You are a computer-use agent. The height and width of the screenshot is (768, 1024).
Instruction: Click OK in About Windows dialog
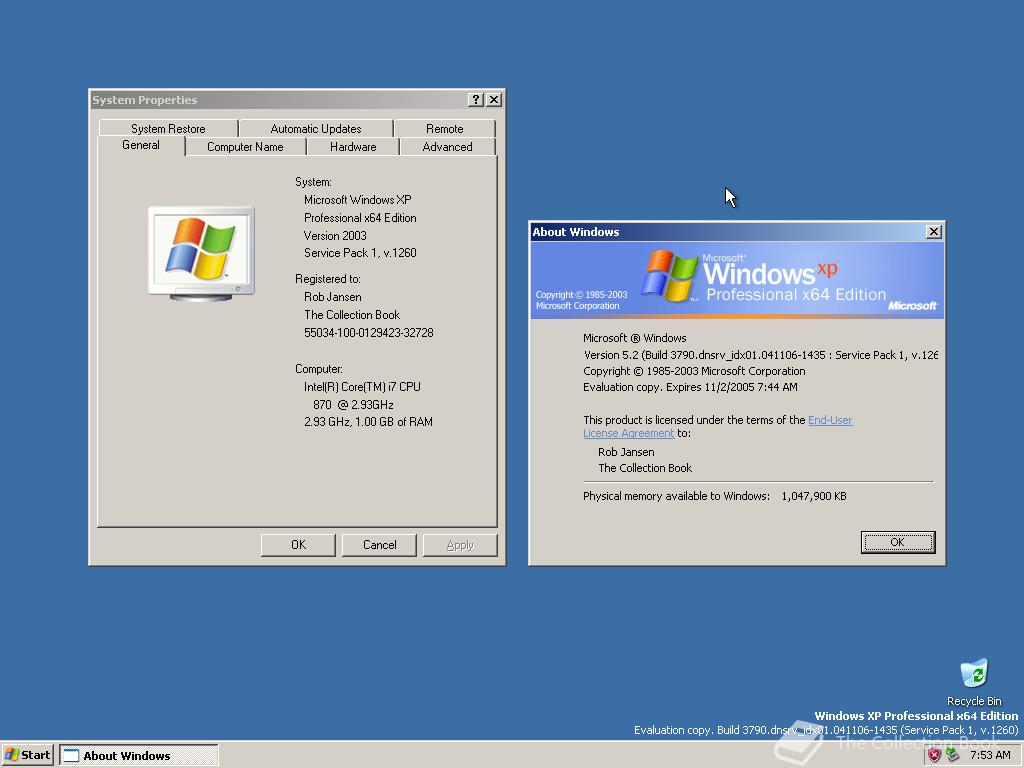coord(897,542)
